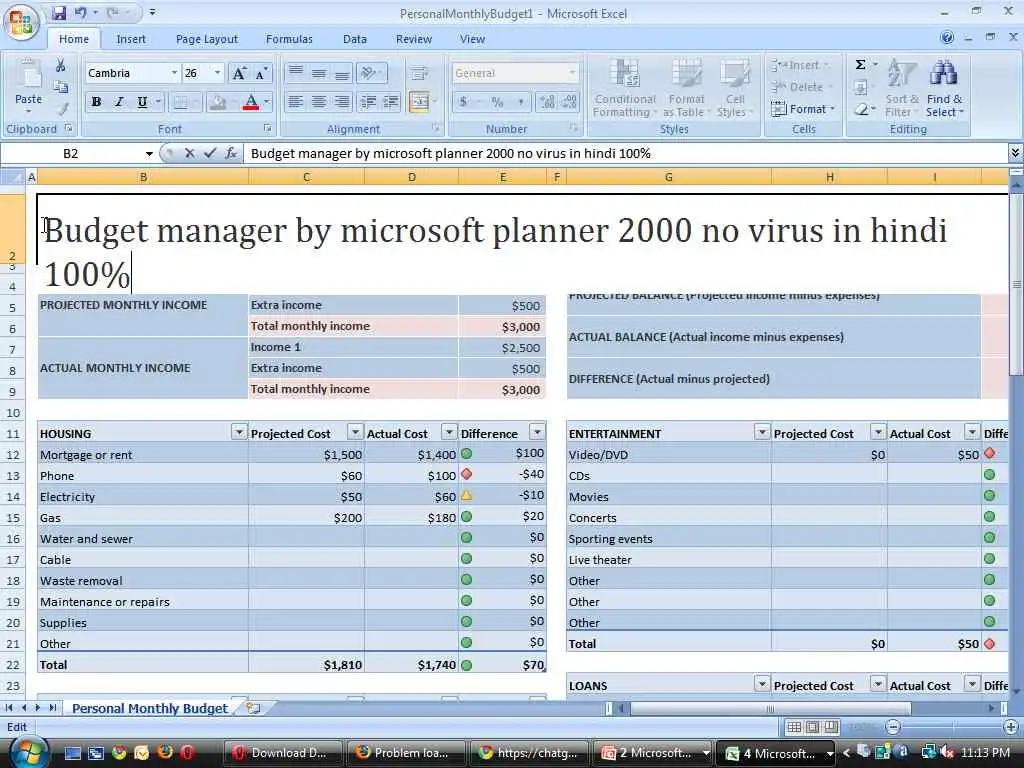Switch to the Page Layout tab
Viewport: 1024px width, 768px height.
(206, 39)
